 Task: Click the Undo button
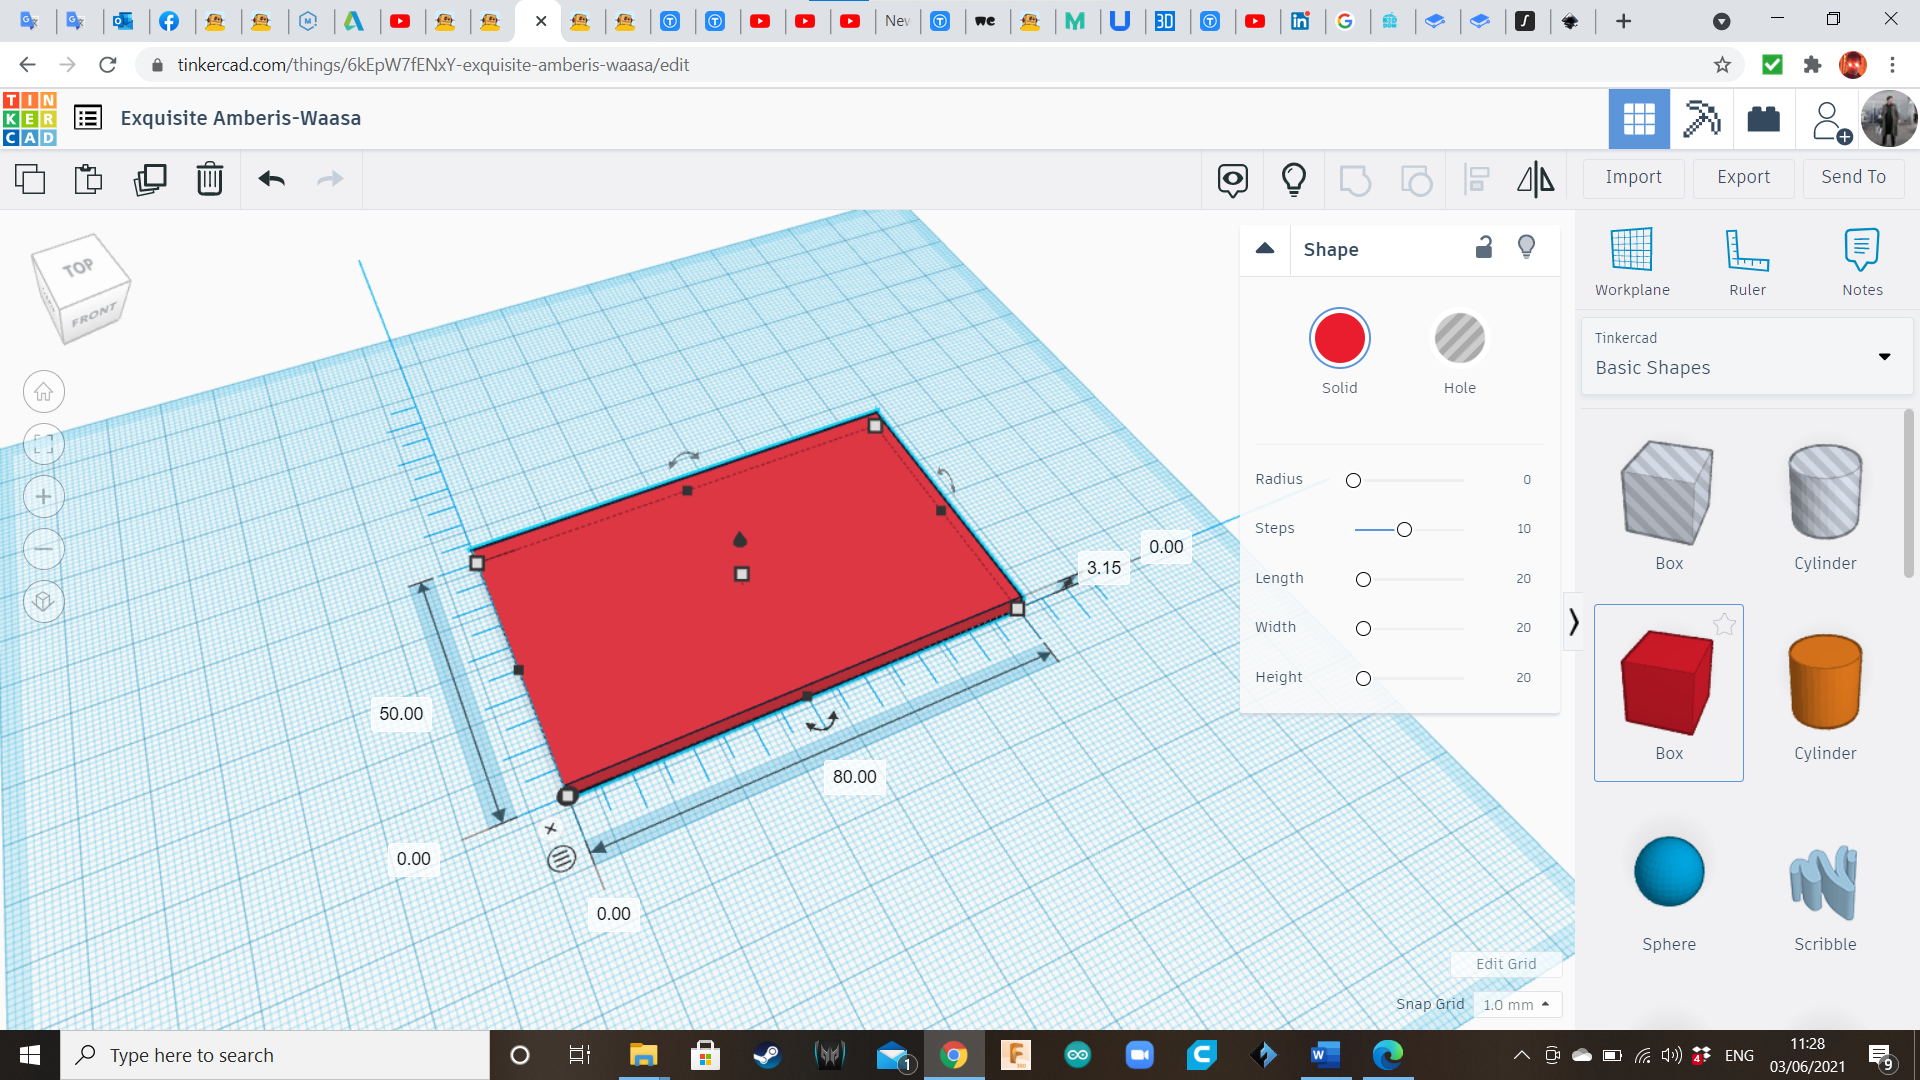click(x=272, y=177)
